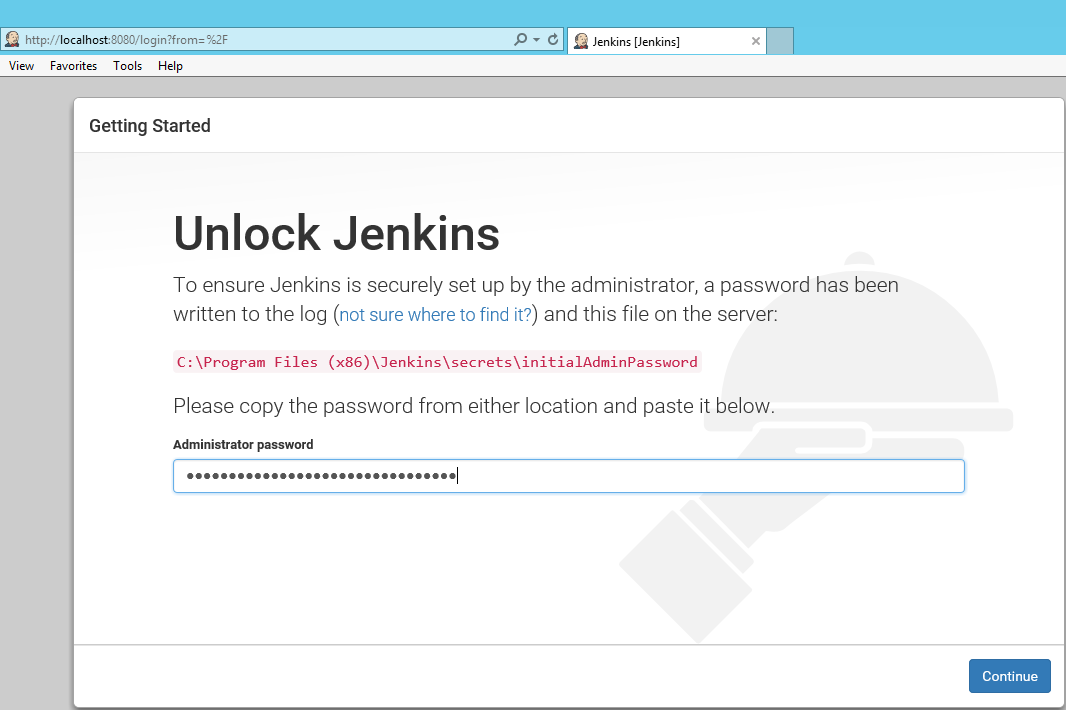Click the Administrator password label
The height and width of the screenshot is (710, 1066).
click(243, 444)
